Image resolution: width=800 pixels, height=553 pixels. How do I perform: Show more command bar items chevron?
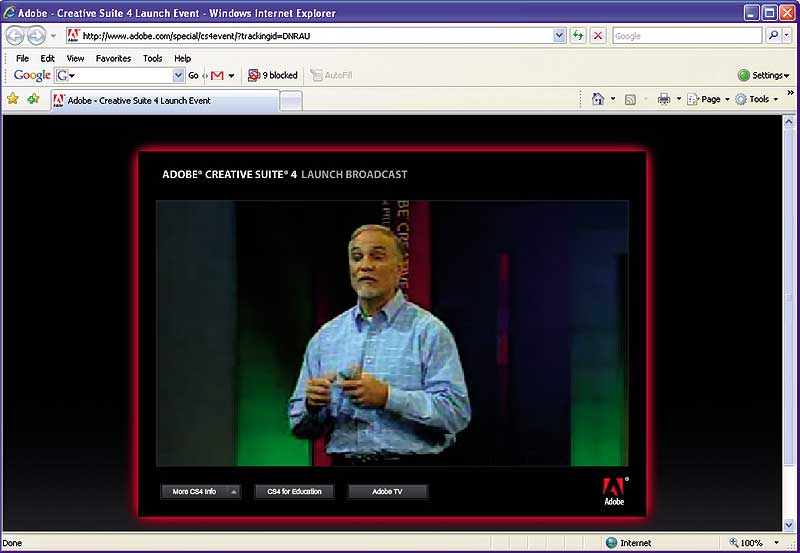pos(790,93)
